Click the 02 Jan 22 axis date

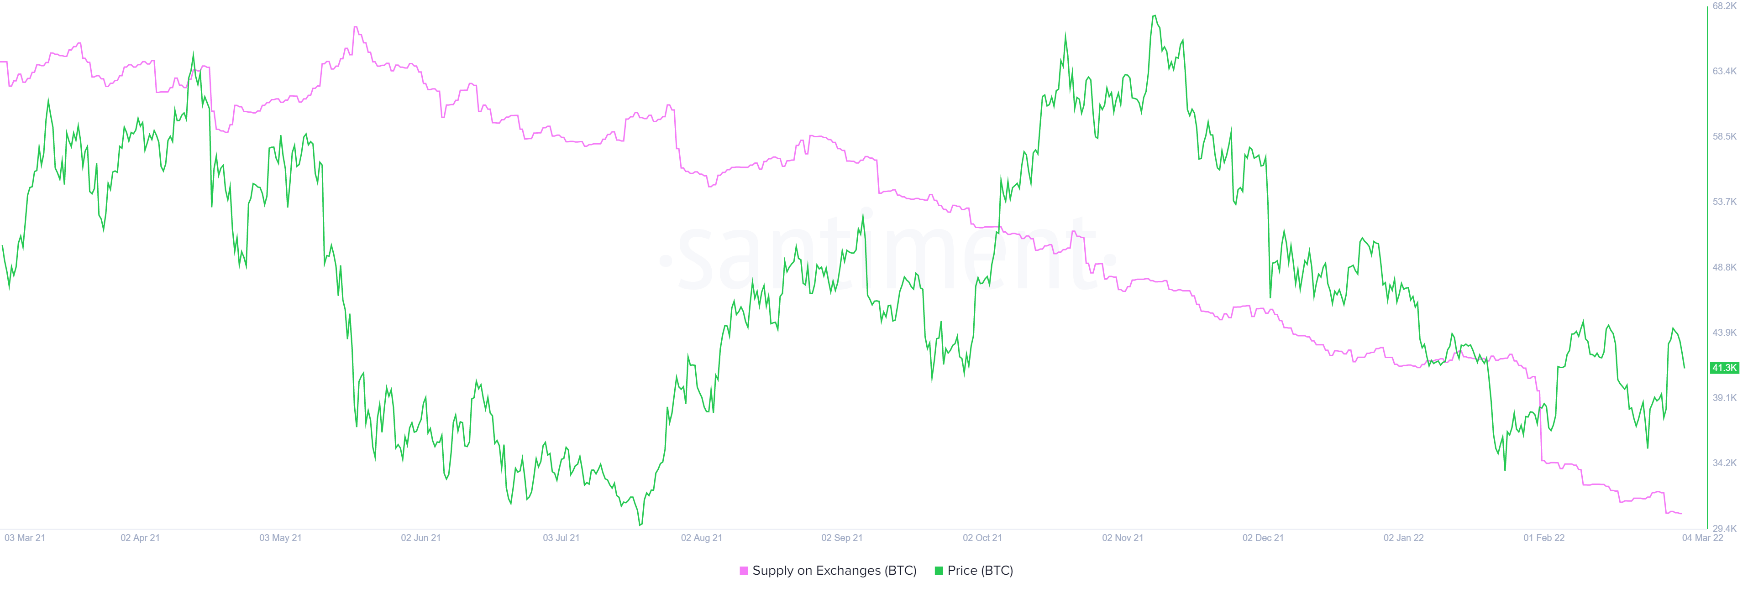pos(1404,538)
